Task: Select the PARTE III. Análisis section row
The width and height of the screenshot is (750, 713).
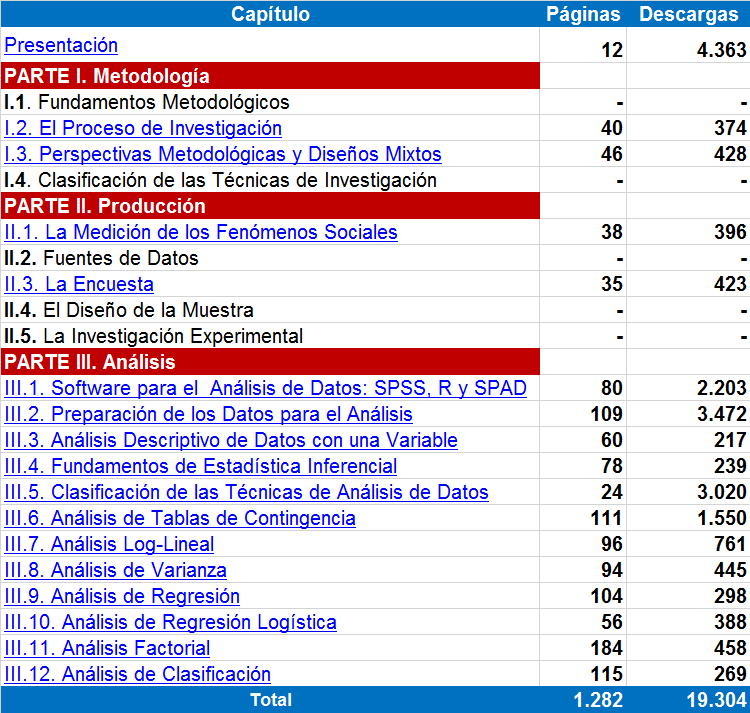Action: click(270, 362)
